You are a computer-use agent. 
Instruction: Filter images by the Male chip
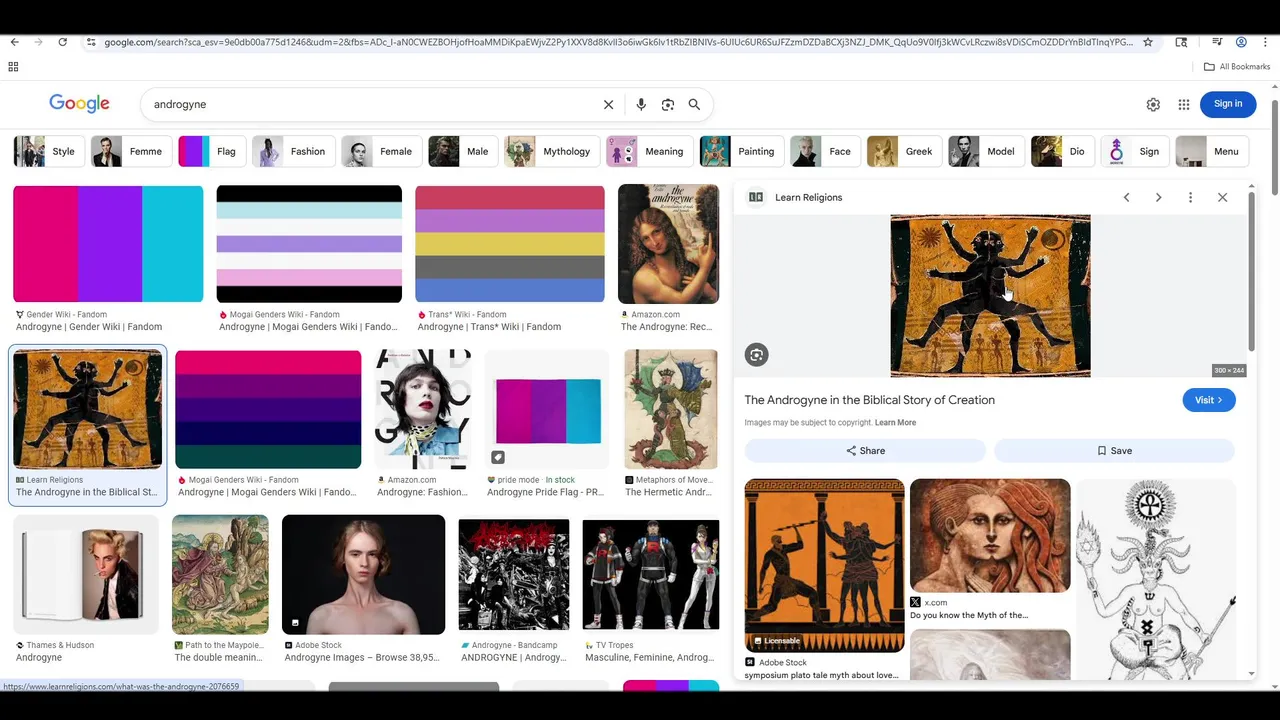tap(462, 151)
